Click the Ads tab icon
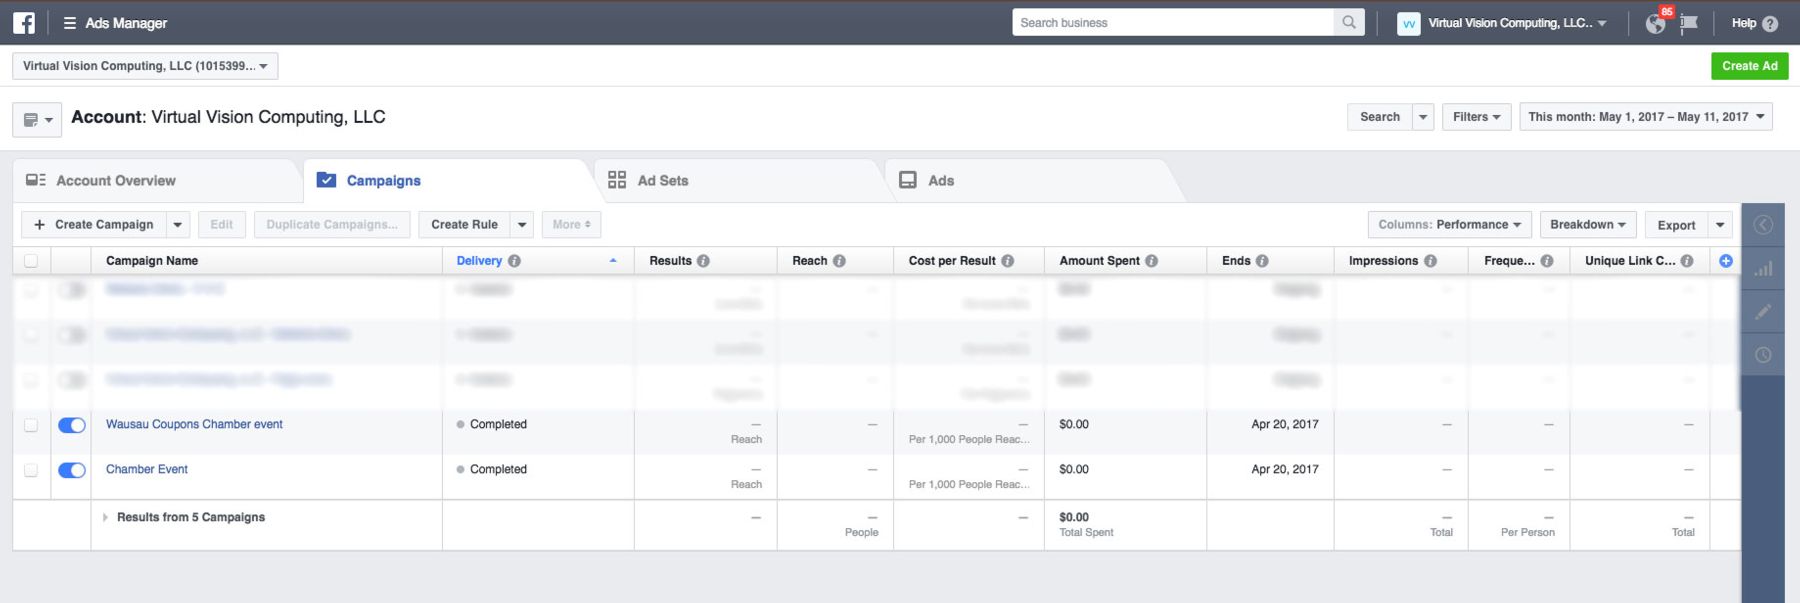 (908, 180)
